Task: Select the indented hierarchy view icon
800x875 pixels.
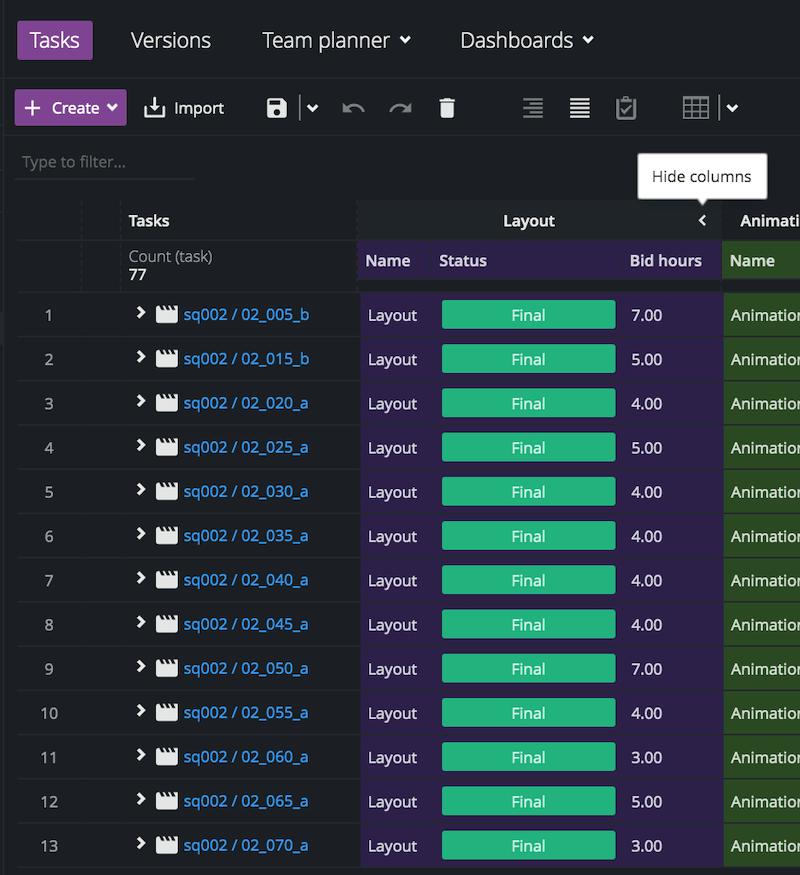Action: click(533, 108)
